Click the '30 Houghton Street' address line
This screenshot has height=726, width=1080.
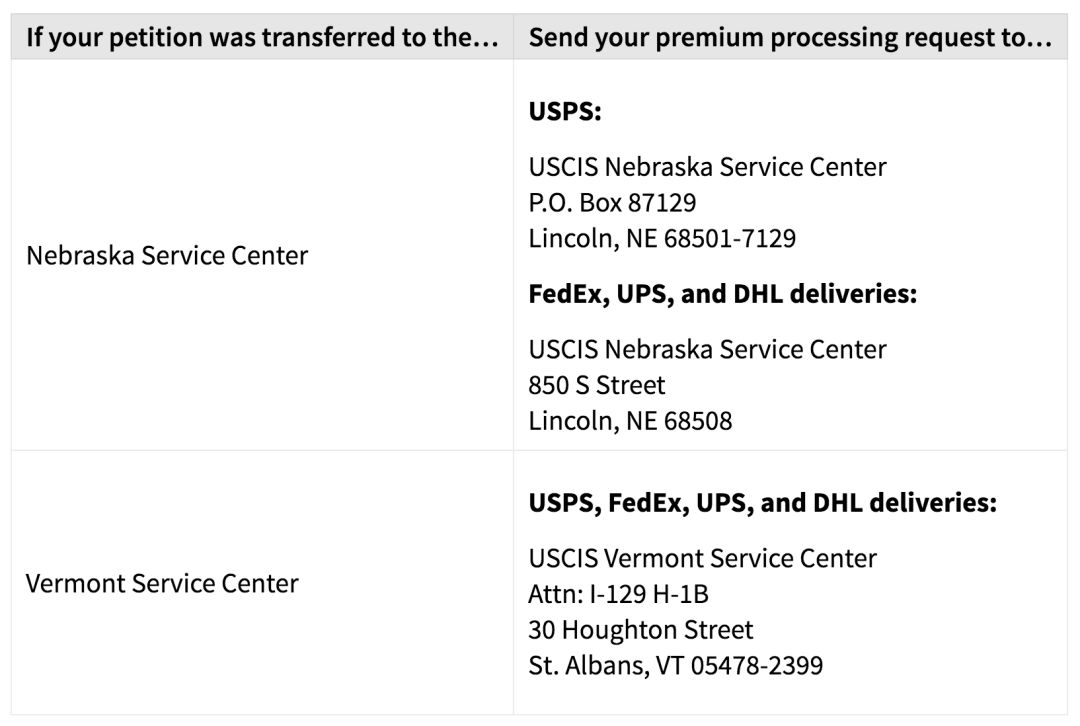641,630
